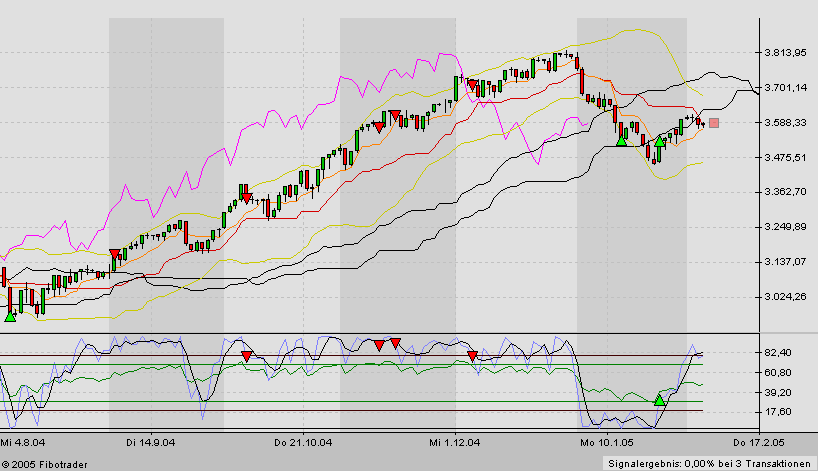This screenshot has height=471, width=818.
Task: Click the green buy arrow at chart's far left
Action: pyautogui.click(x=10, y=316)
